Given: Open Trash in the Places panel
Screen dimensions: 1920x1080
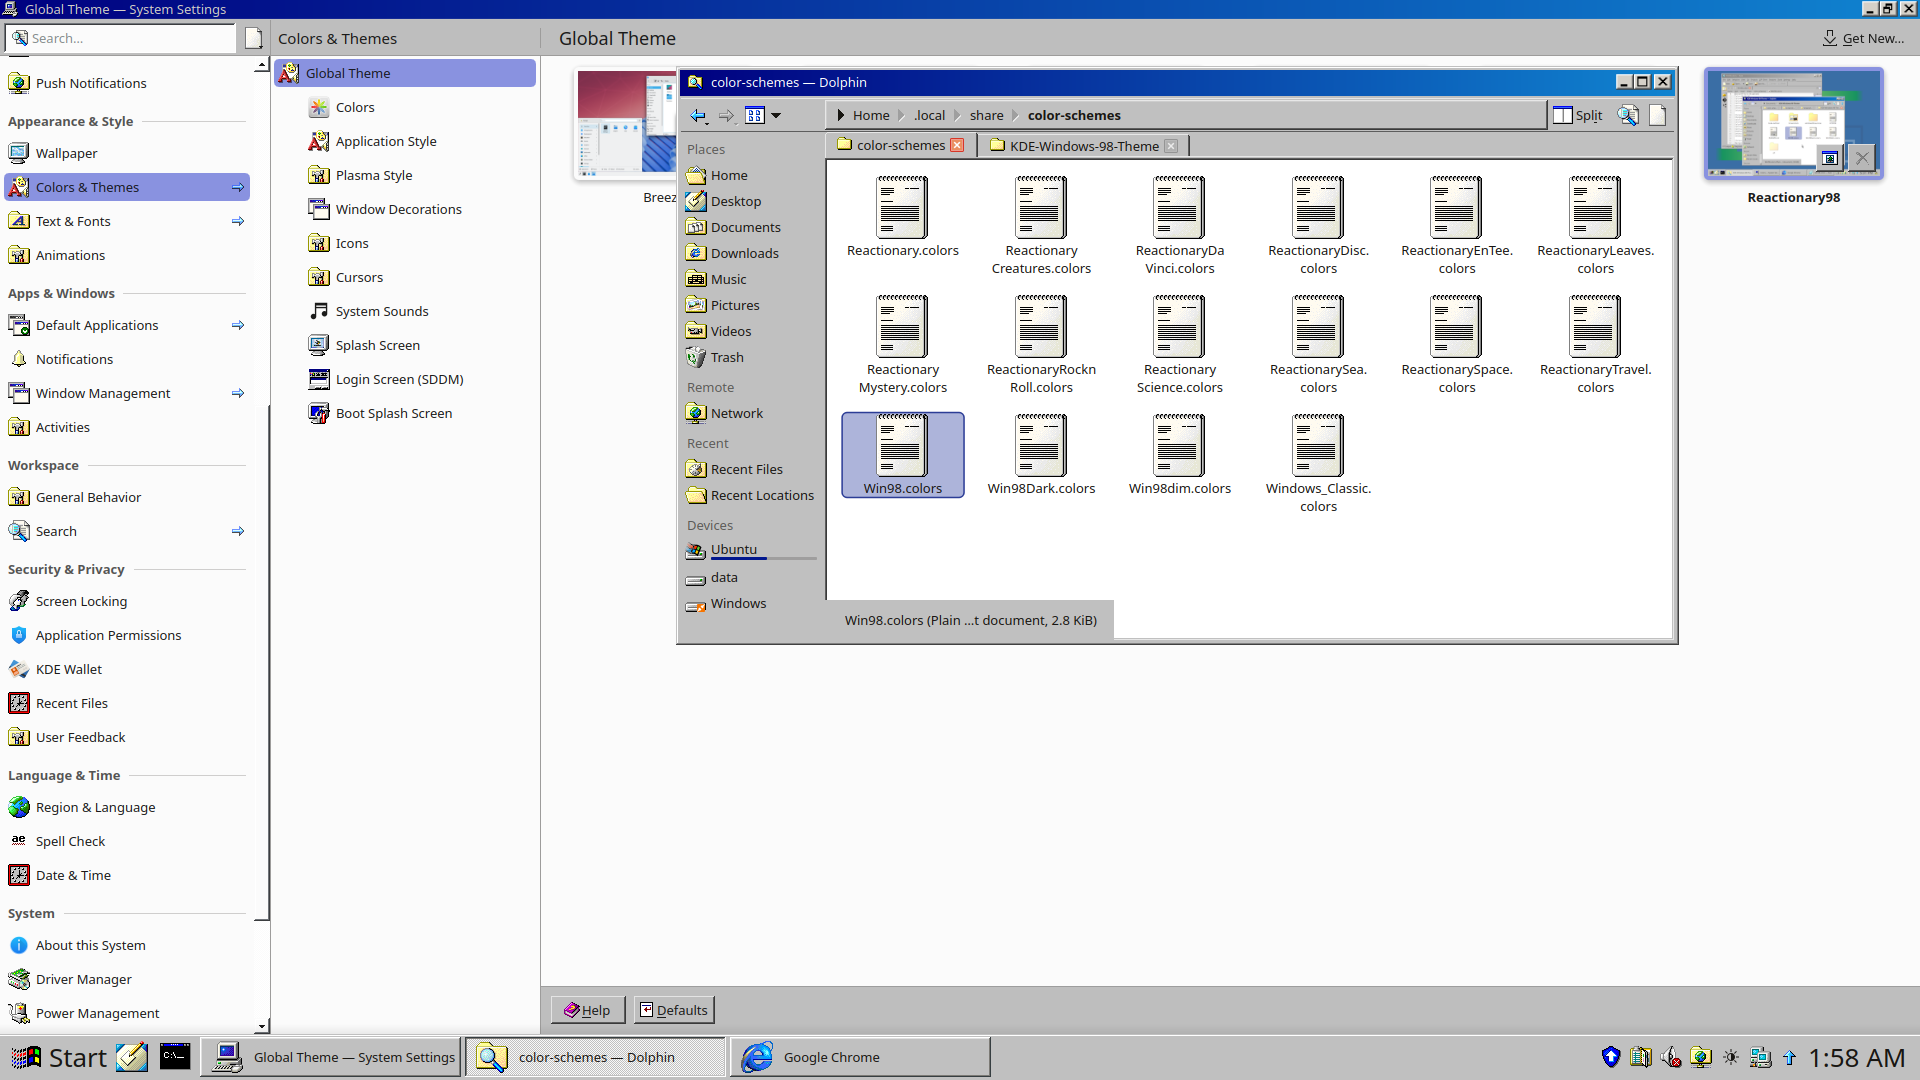Looking at the screenshot, I should pyautogui.click(x=726, y=358).
